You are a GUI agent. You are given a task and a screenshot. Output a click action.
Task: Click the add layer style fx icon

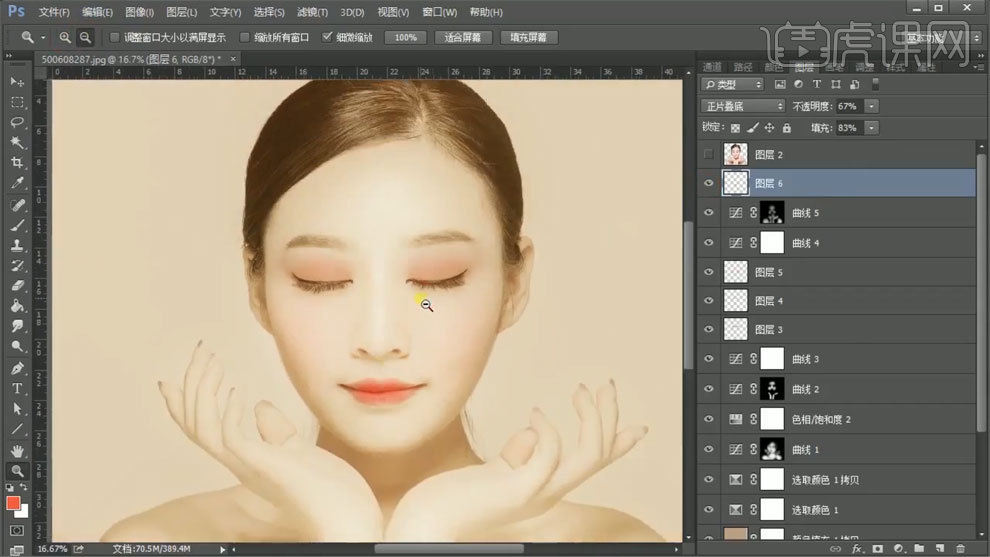[x=857, y=548]
